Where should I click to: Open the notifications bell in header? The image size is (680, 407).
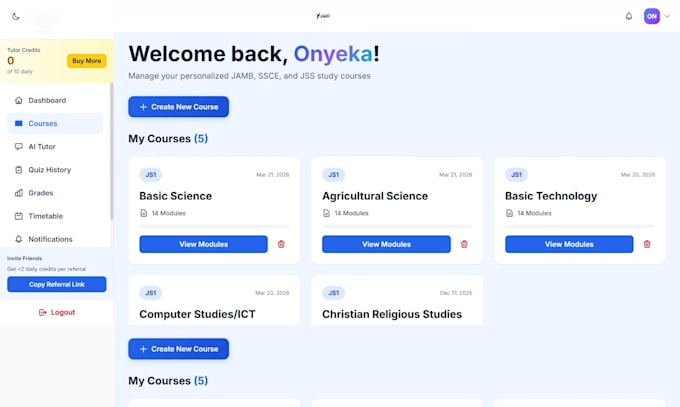pyautogui.click(x=628, y=16)
